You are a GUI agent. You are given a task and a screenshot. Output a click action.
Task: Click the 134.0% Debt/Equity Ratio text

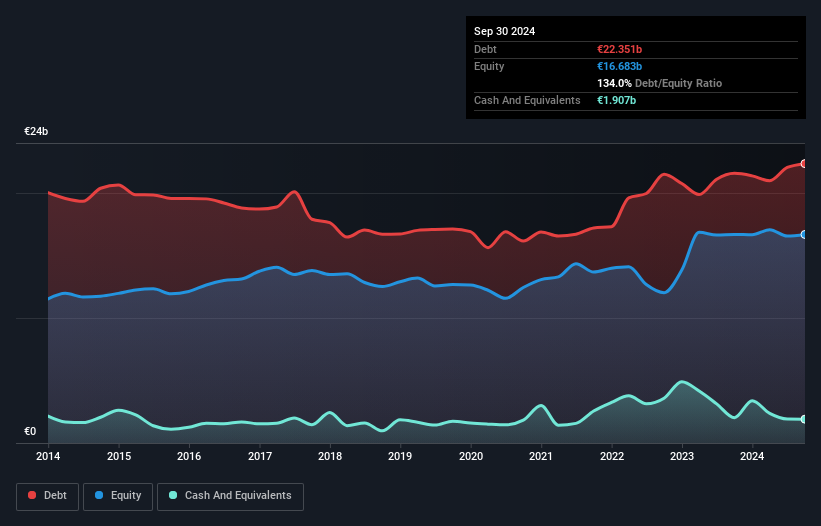[659, 83]
